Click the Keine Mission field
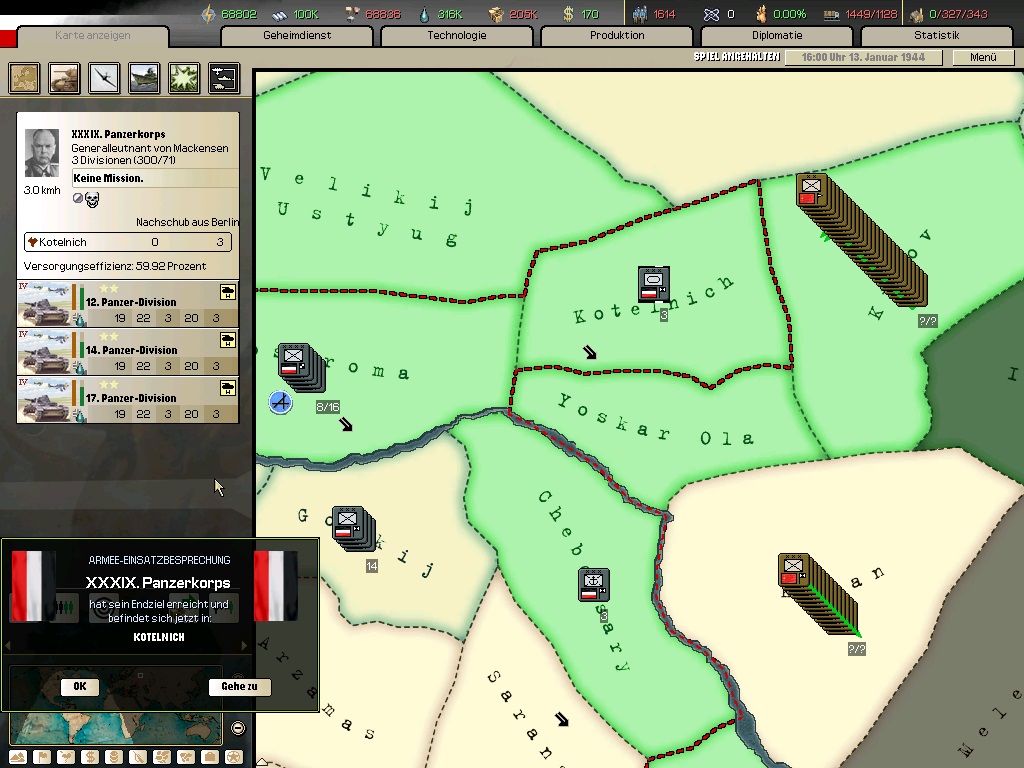This screenshot has height=768, width=1024. click(155, 178)
